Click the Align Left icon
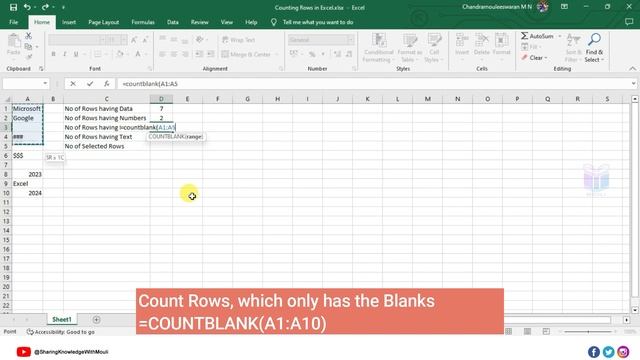Viewport: 640px width, 360px height. point(162,54)
